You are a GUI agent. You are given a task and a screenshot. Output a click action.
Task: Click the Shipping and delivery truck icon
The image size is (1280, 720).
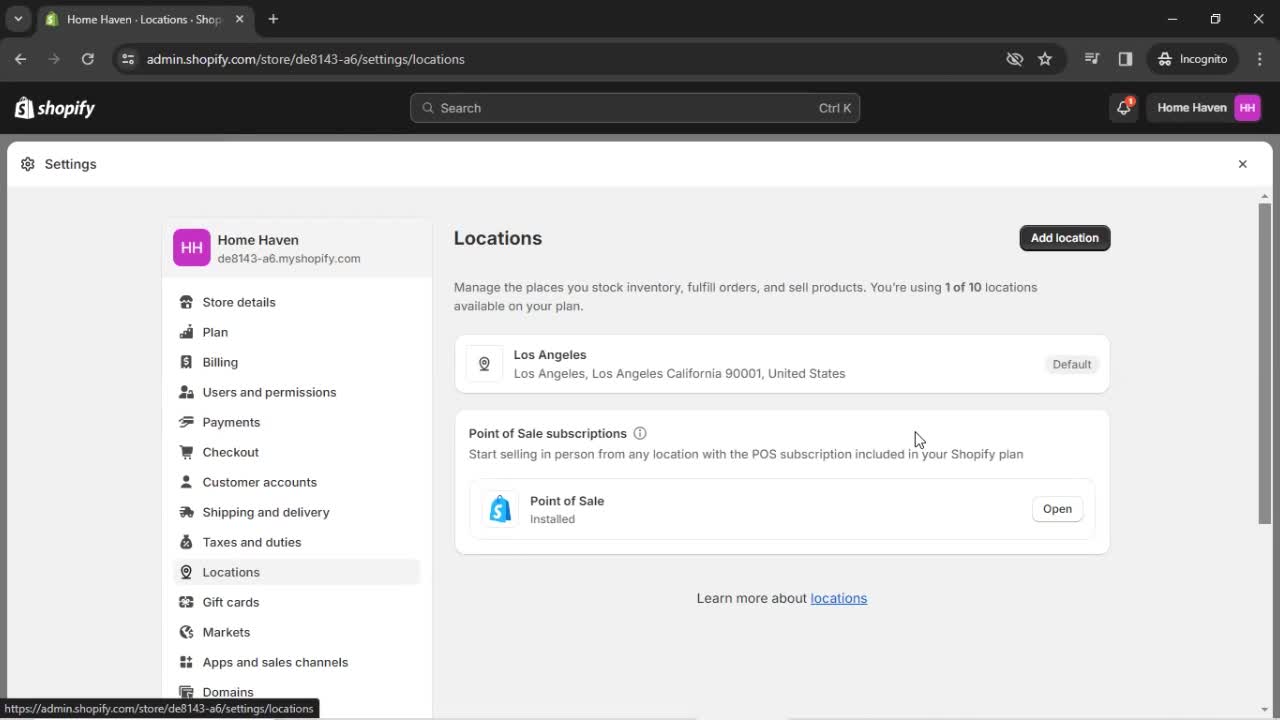click(x=186, y=512)
